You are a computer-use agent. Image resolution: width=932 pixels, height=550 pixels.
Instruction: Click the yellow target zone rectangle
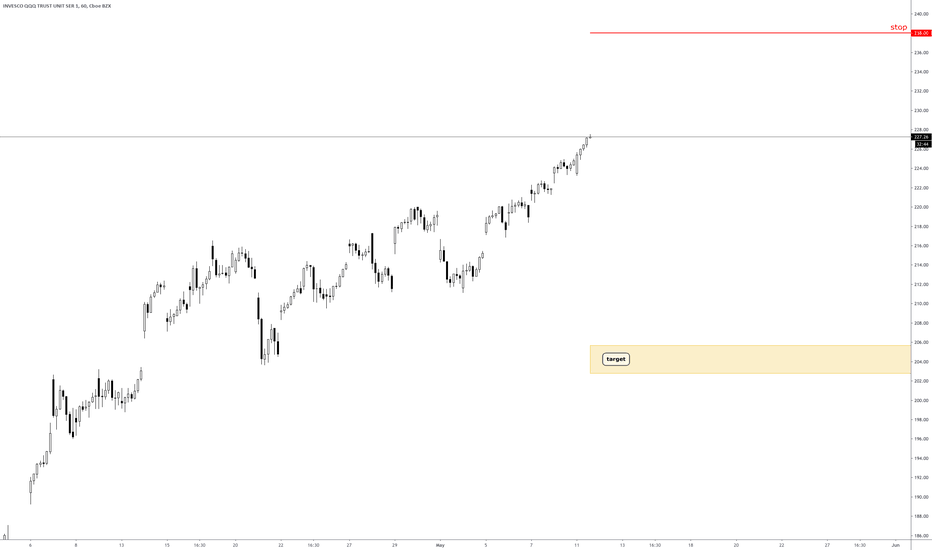coord(750,359)
